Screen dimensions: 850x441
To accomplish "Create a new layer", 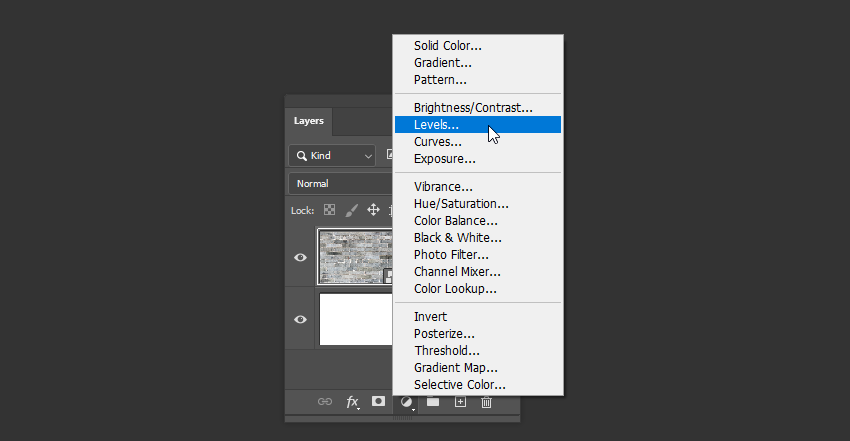I will point(460,402).
